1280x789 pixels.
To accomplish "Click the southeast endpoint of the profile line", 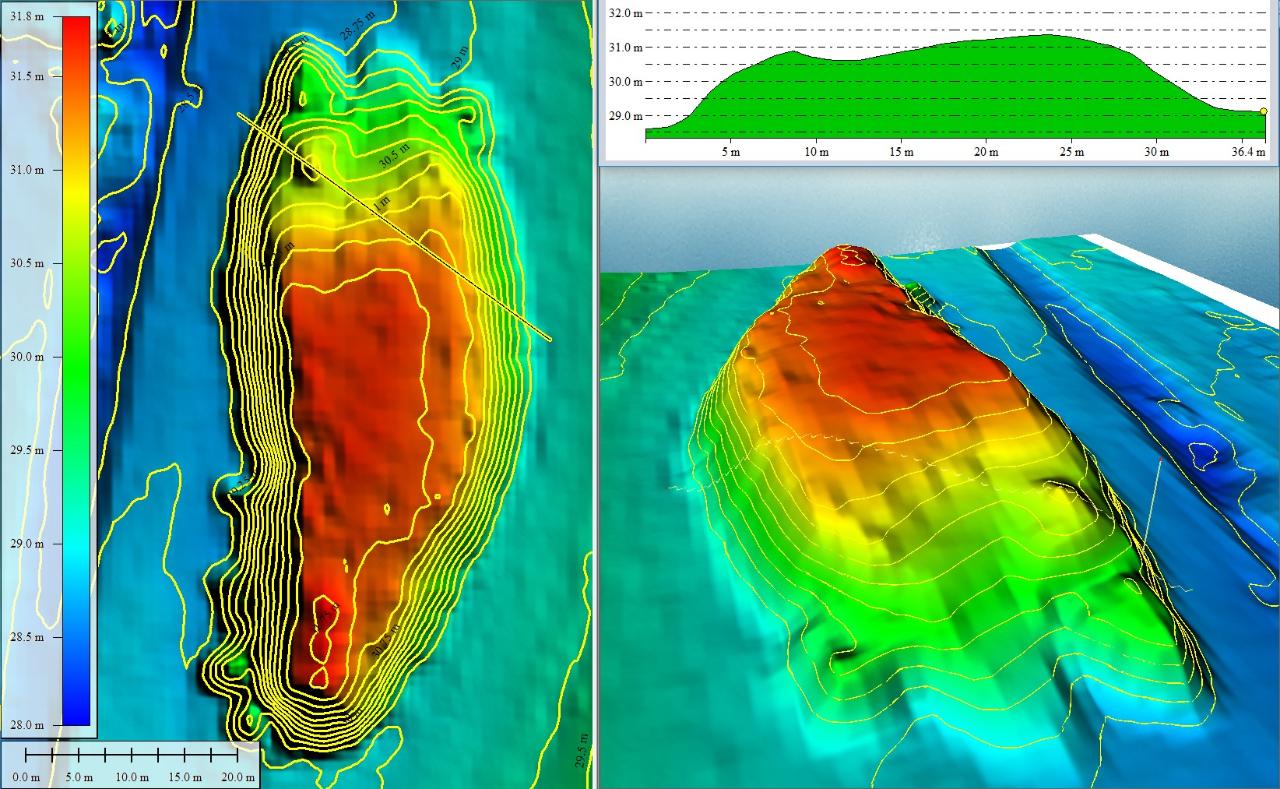I will (550, 339).
